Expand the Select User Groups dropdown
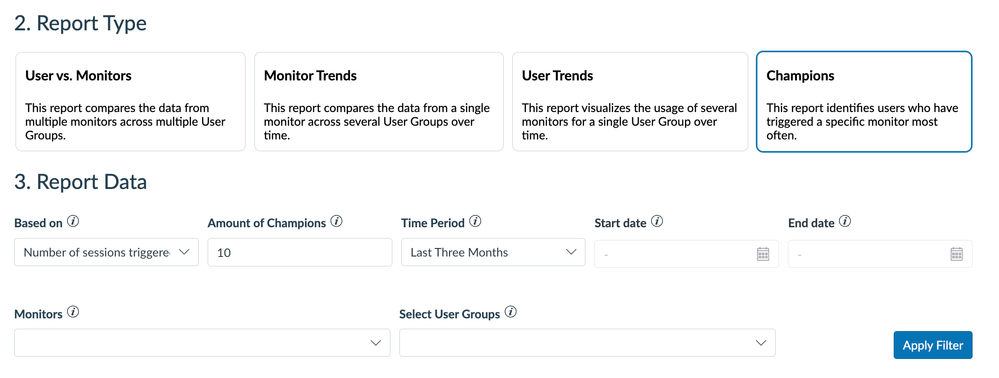The height and width of the screenshot is (378, 999). click(587, 343)
